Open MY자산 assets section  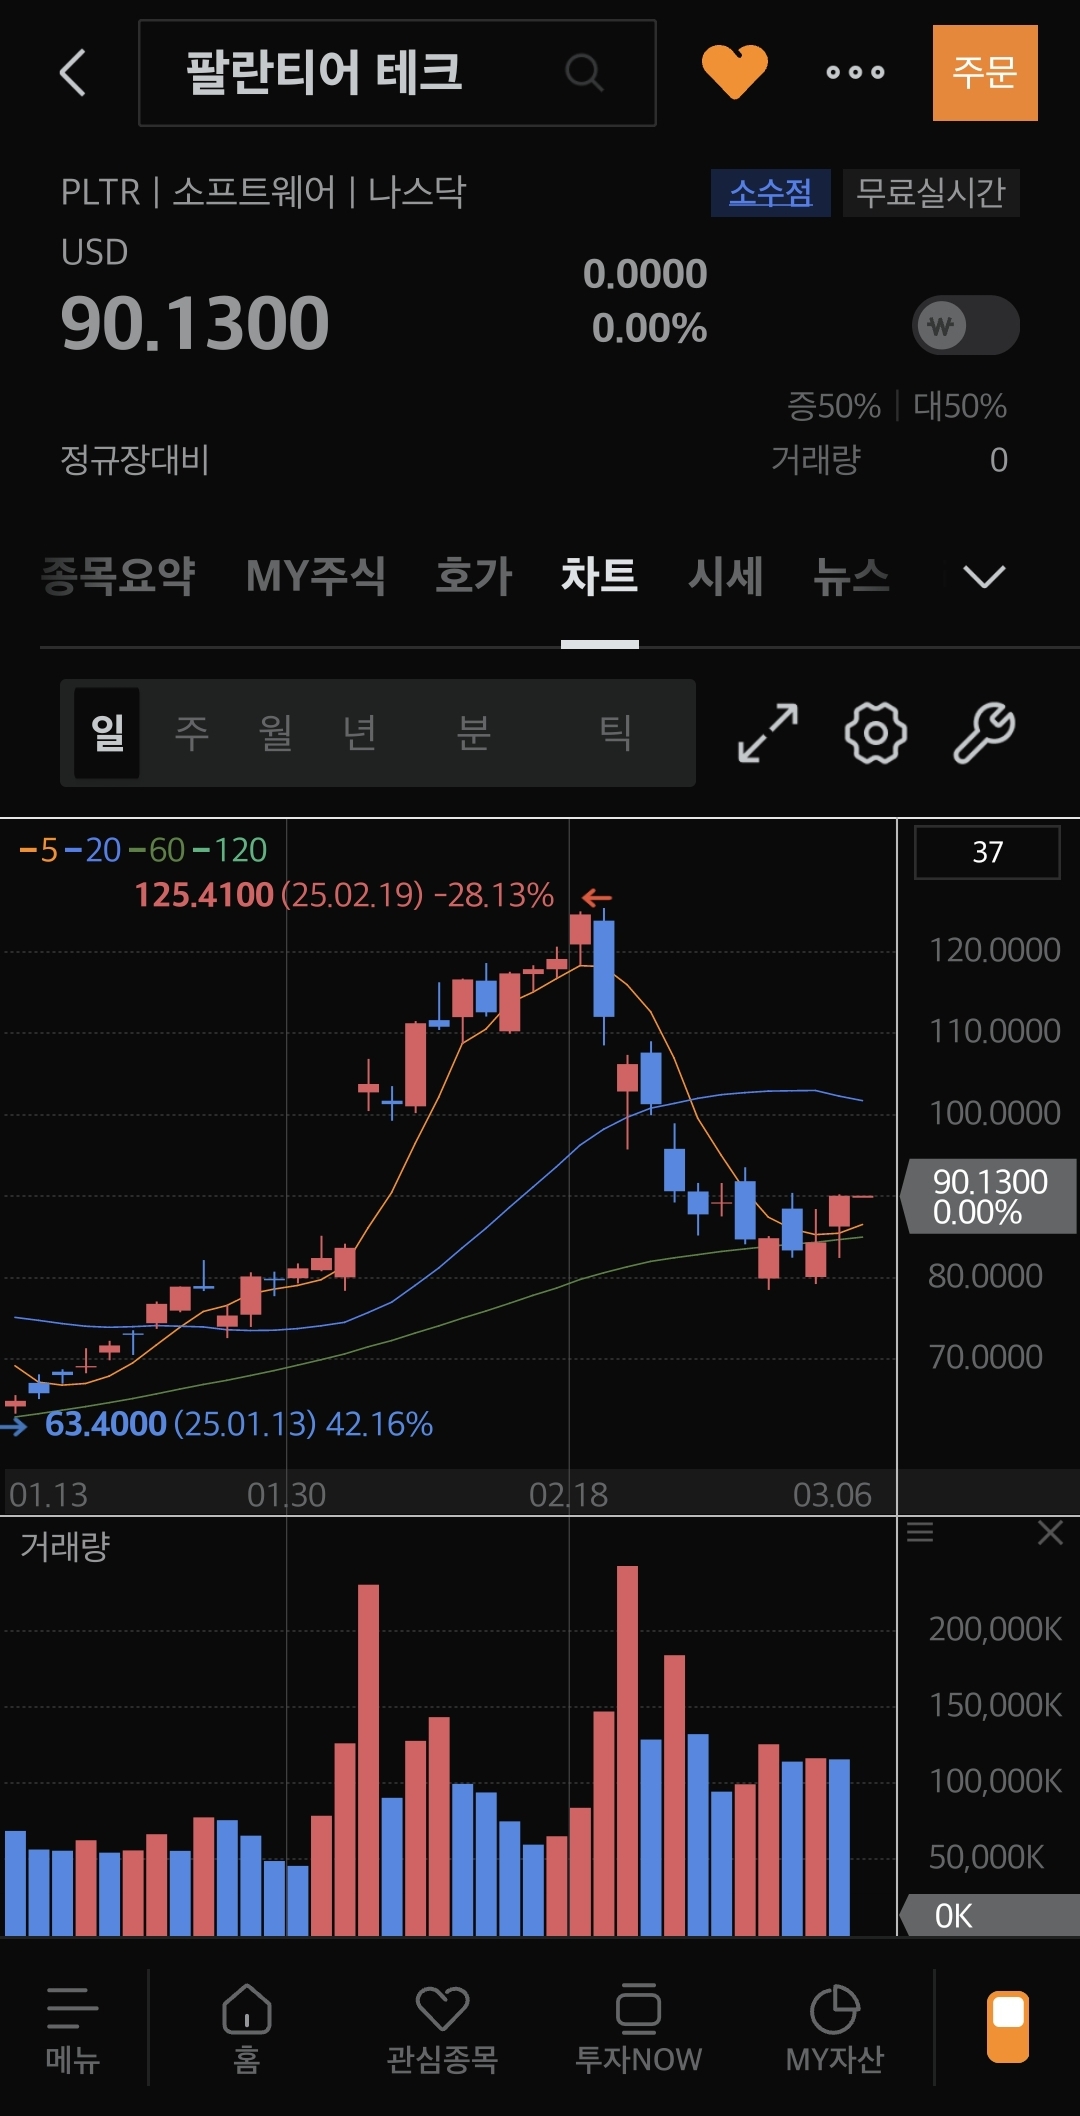click(834, 2030)
